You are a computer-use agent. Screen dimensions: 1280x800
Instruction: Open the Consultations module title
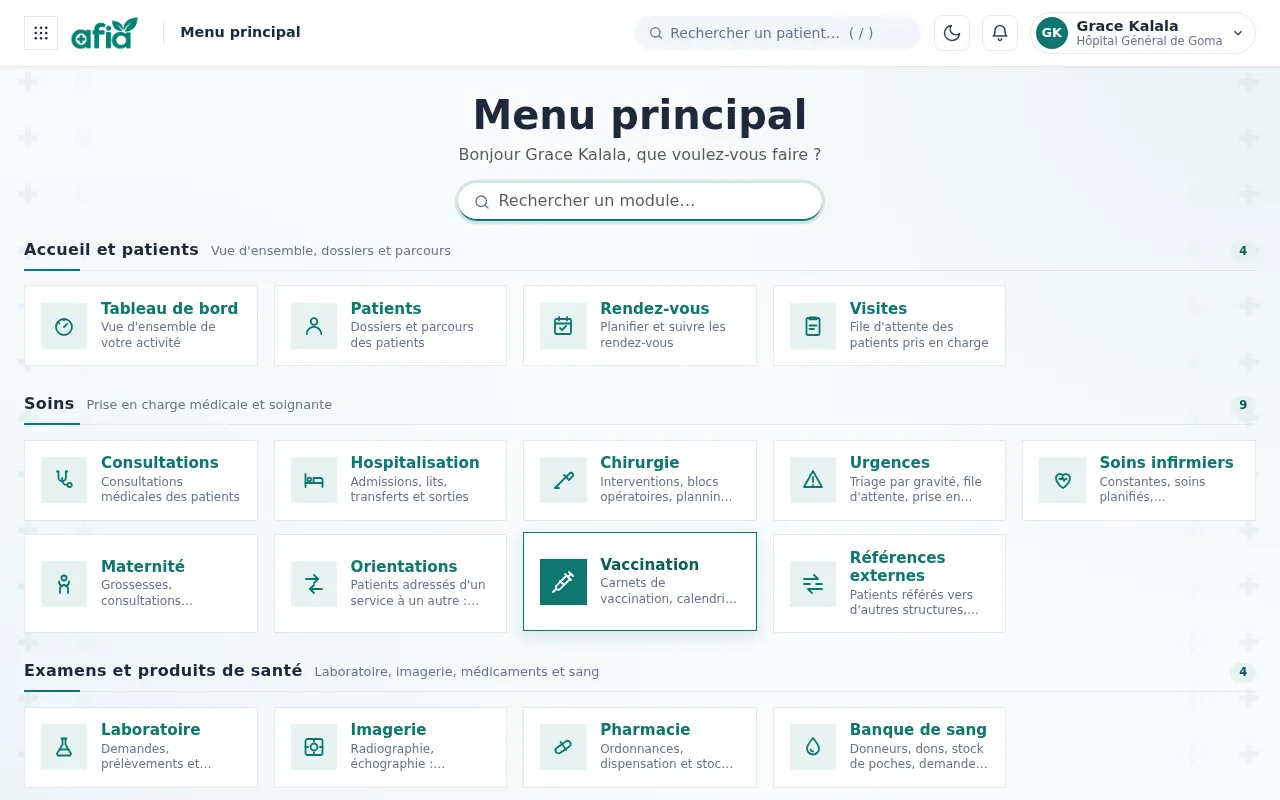click(160, 462)
